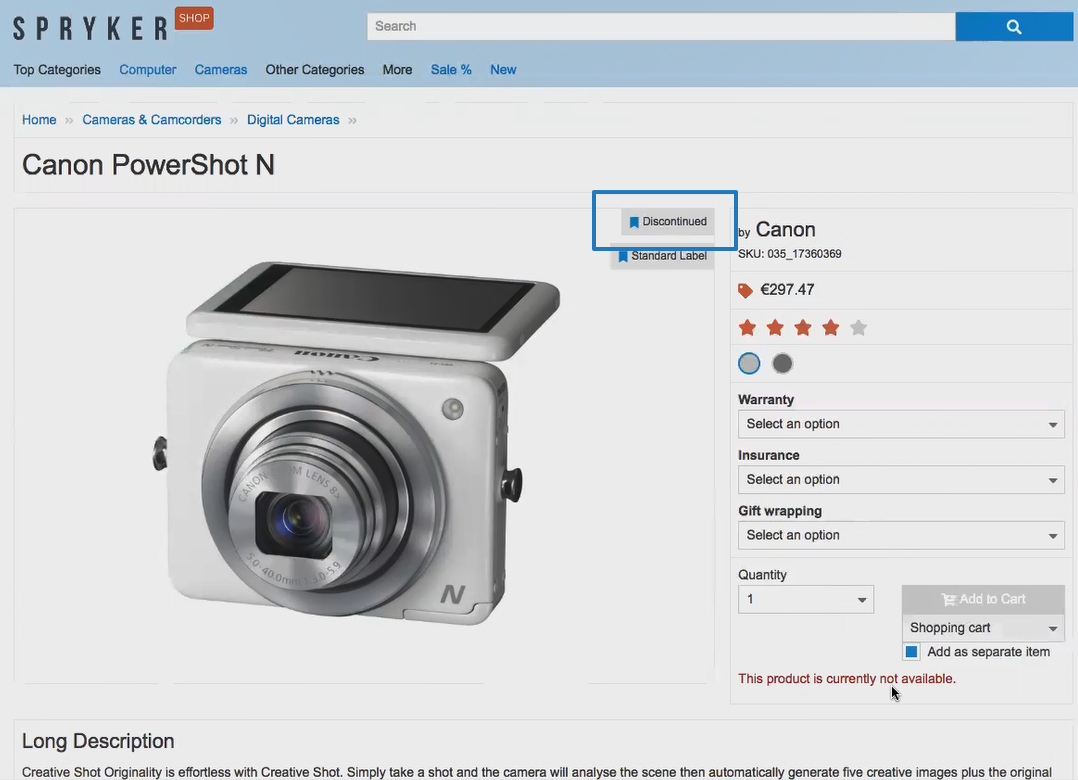The width and height of the screenshot is (1078, 780).
Task: Rate one star
Action: click(747, 328)
